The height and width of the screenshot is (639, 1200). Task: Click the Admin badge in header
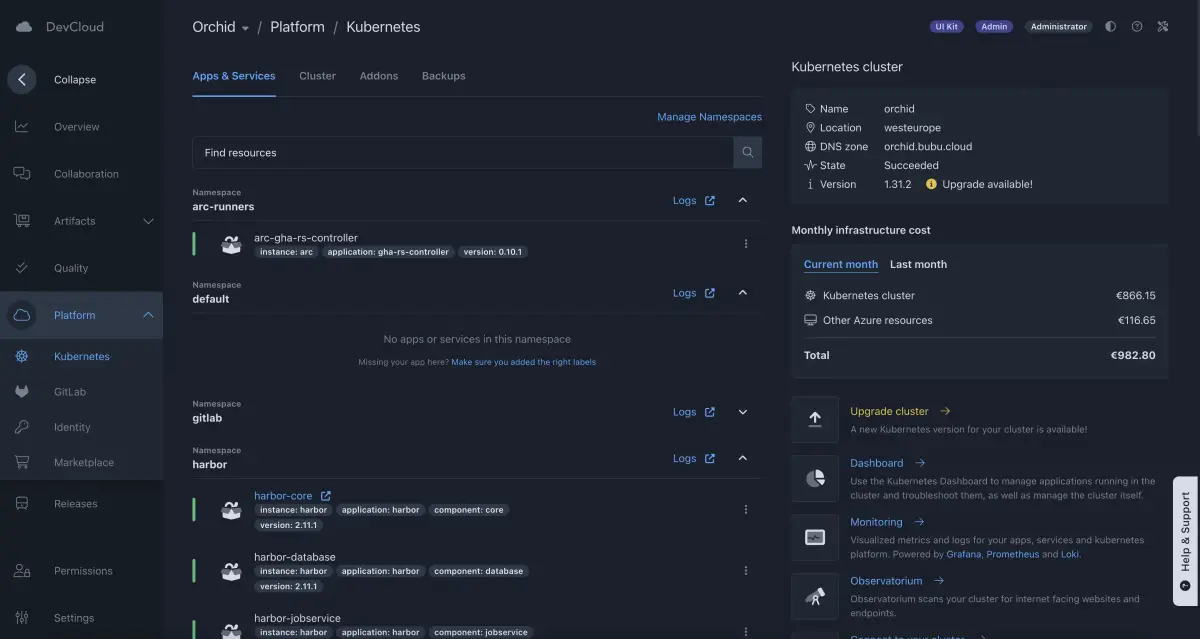click(x=994, y=27)
